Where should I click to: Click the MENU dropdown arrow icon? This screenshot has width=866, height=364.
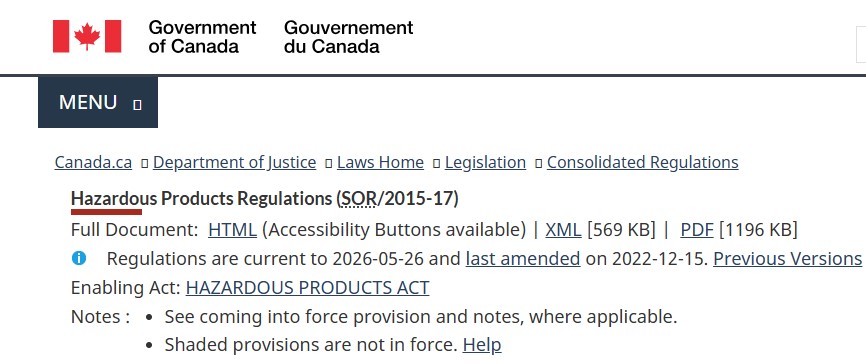(x=138, y=104)
